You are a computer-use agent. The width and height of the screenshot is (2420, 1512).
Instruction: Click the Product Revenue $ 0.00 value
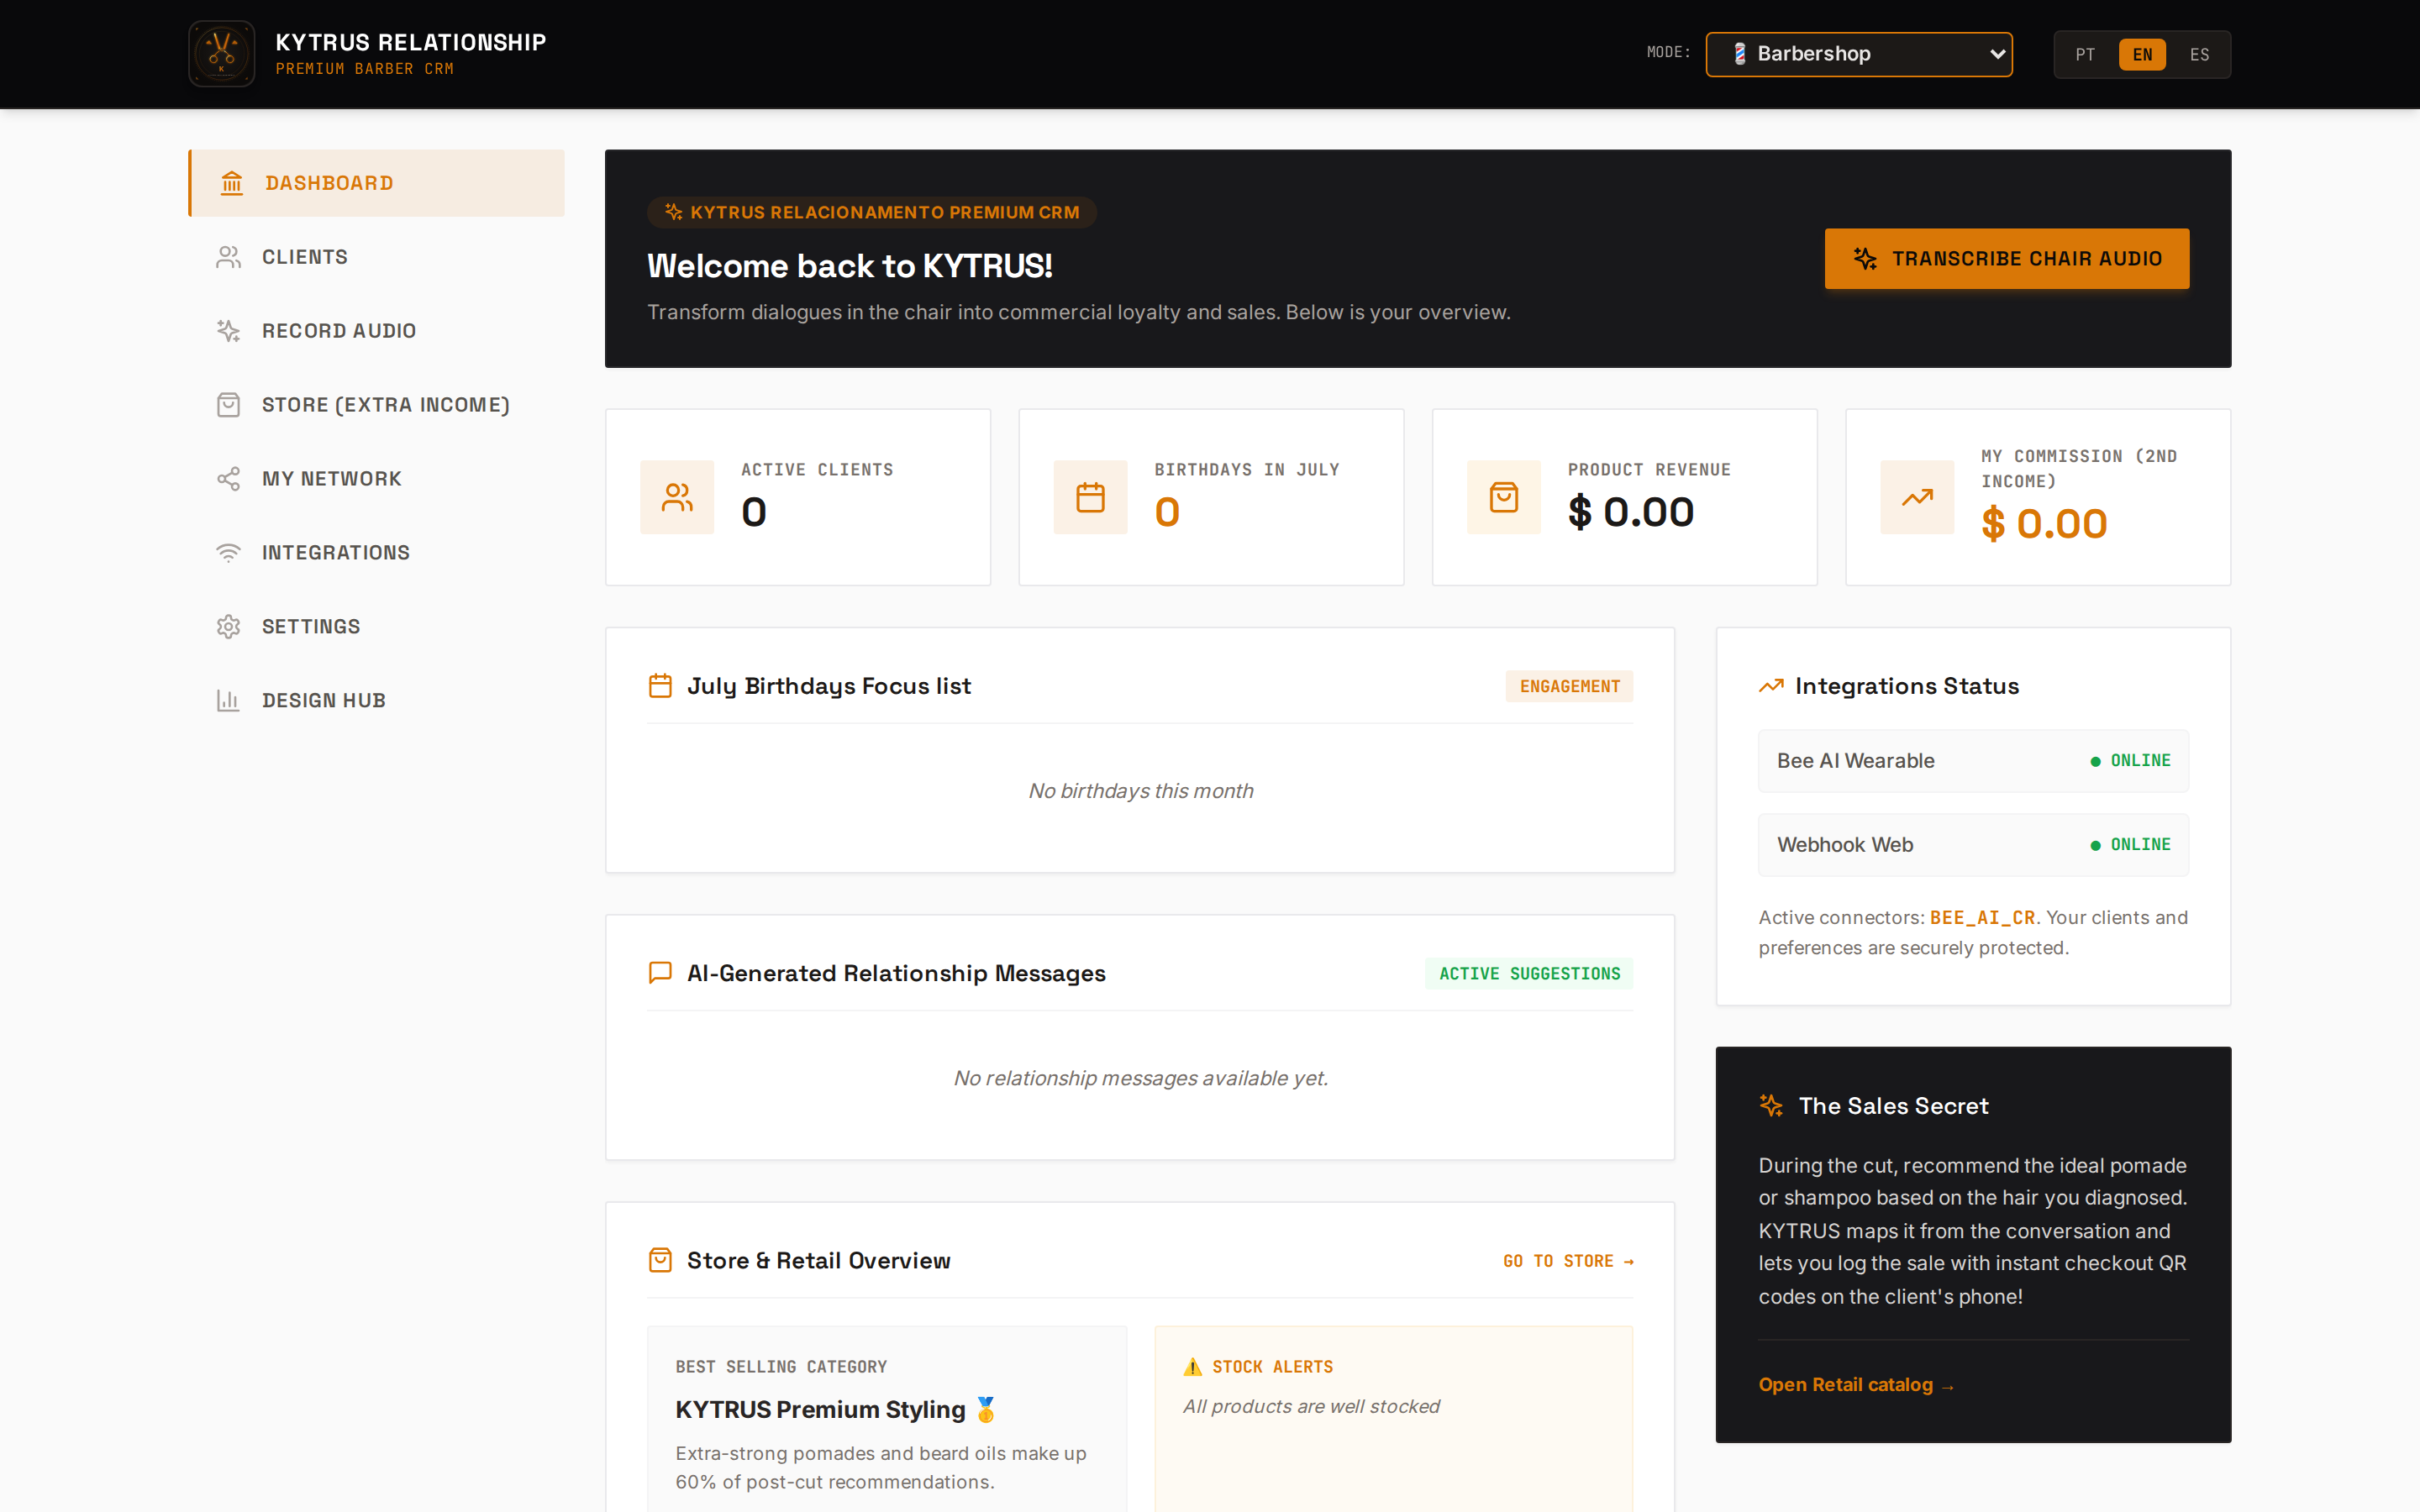click(x=1631, y=512)
